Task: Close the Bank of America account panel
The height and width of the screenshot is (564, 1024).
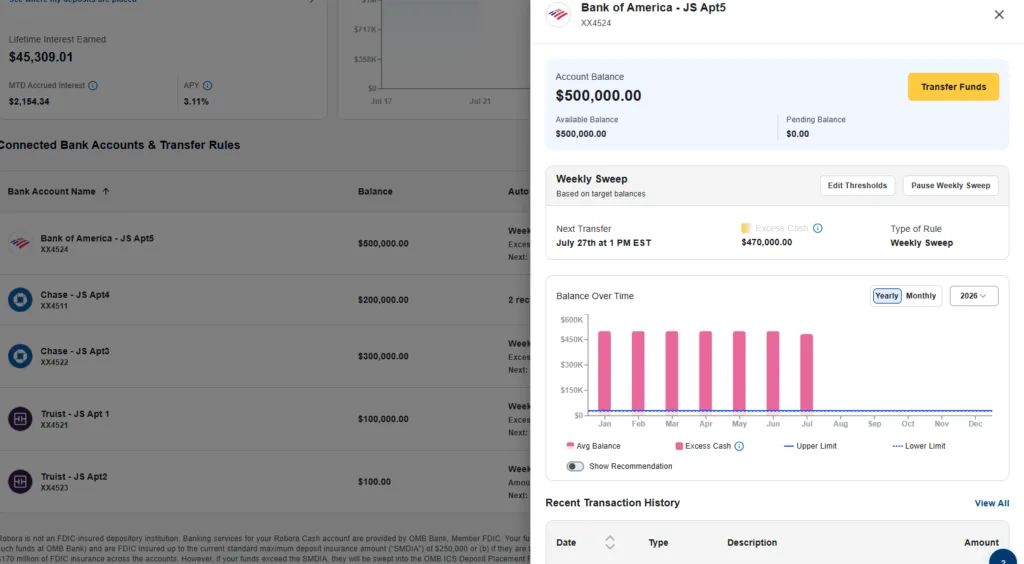Action: pyautogui.click(x=999, y=14)
